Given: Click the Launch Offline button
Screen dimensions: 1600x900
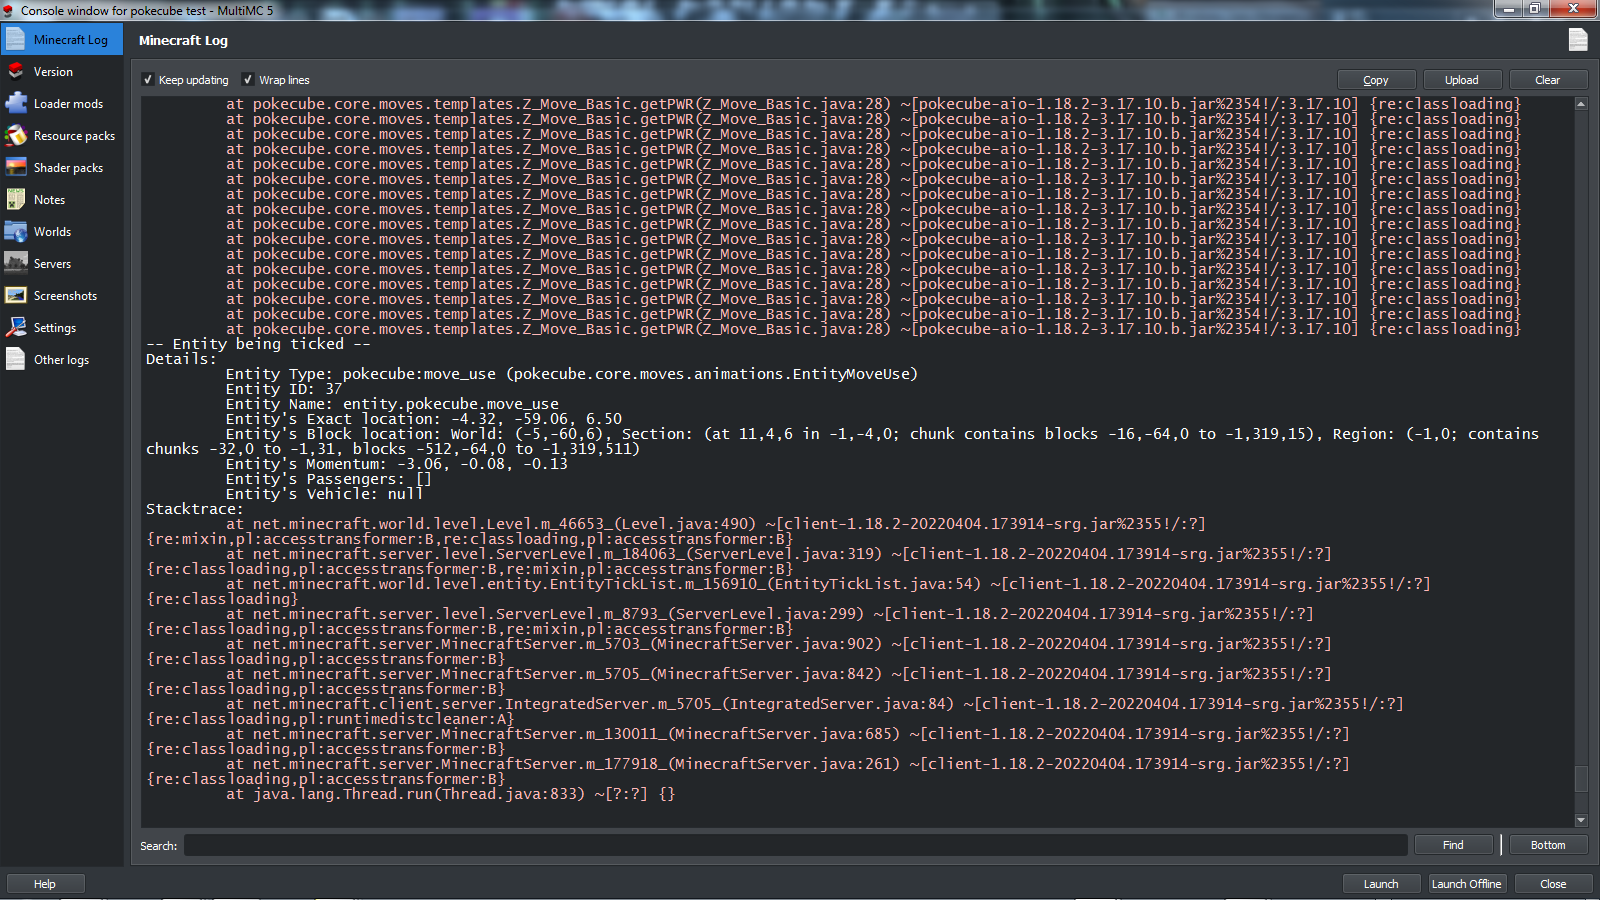Looking at the screenshot, I should tap(1467, 884).
